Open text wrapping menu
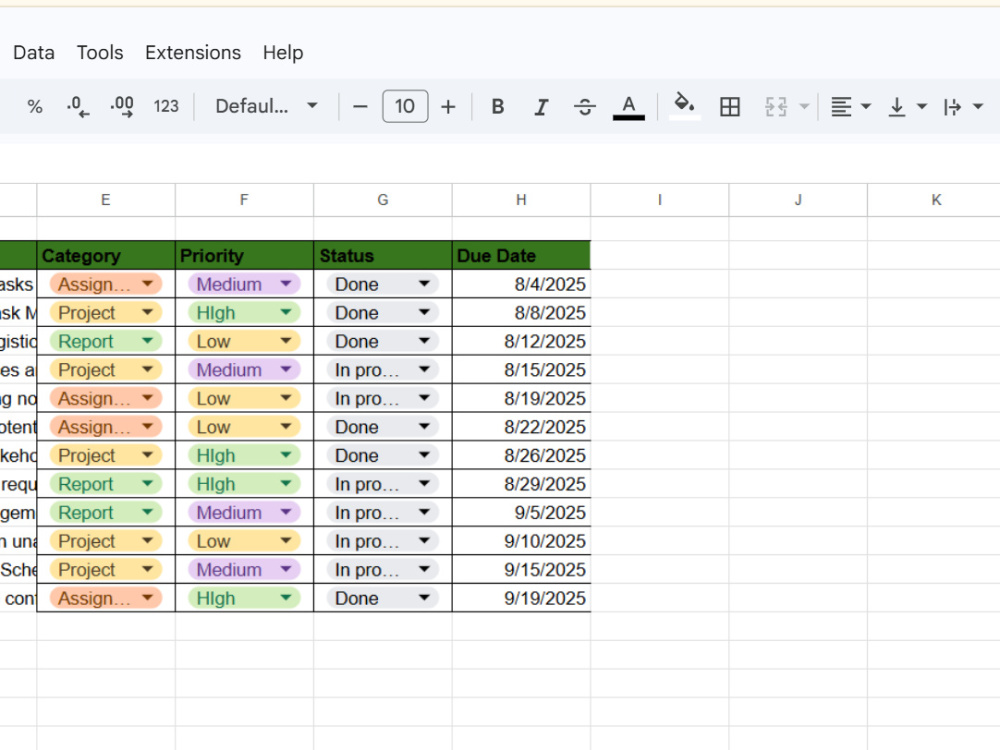The height and width of the screenshot is (750, 1000). pos(963,107)
